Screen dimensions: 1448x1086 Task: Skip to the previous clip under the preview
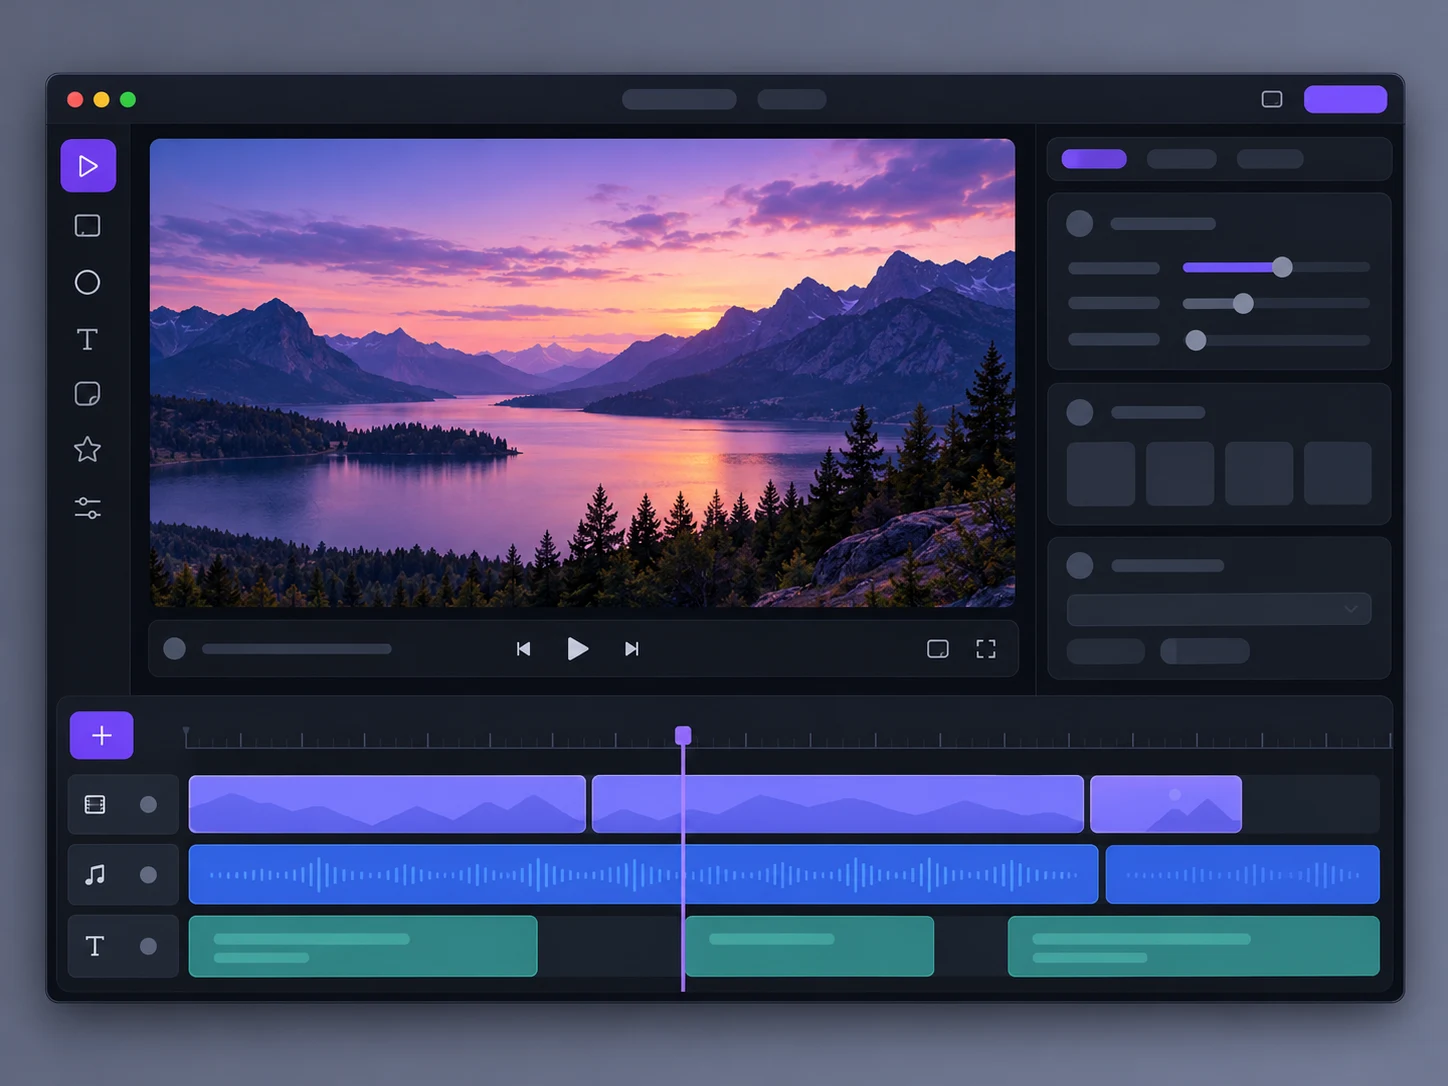tap(523, 649)
